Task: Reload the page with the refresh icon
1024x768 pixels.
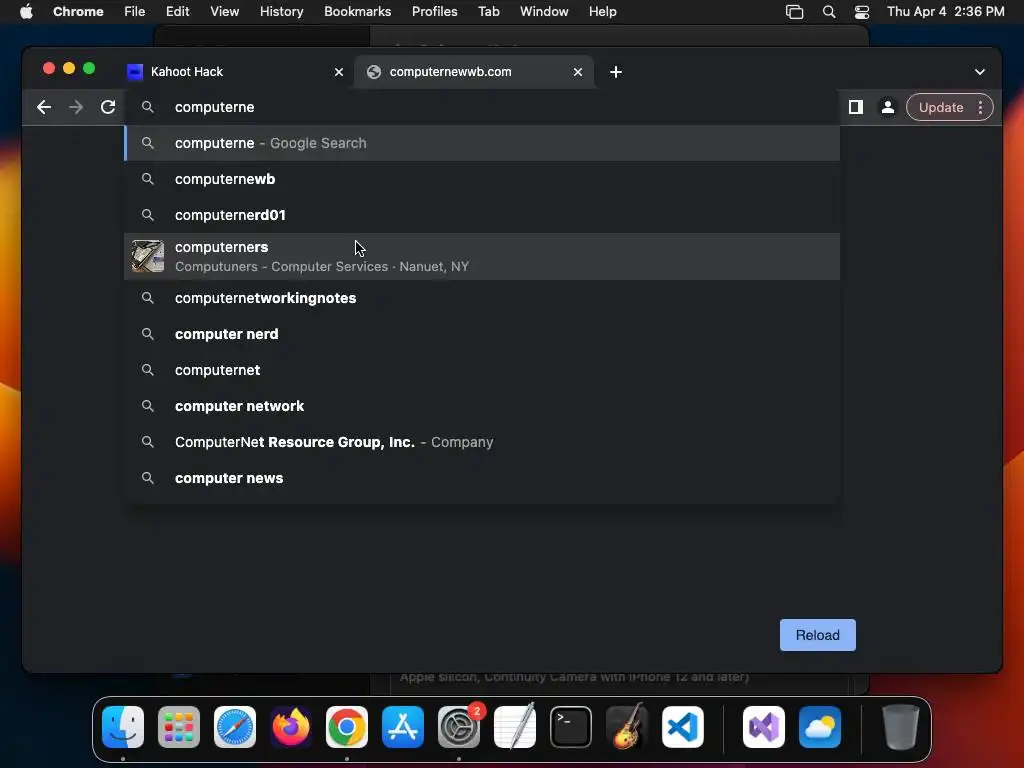Action: (x=108, y=107)
